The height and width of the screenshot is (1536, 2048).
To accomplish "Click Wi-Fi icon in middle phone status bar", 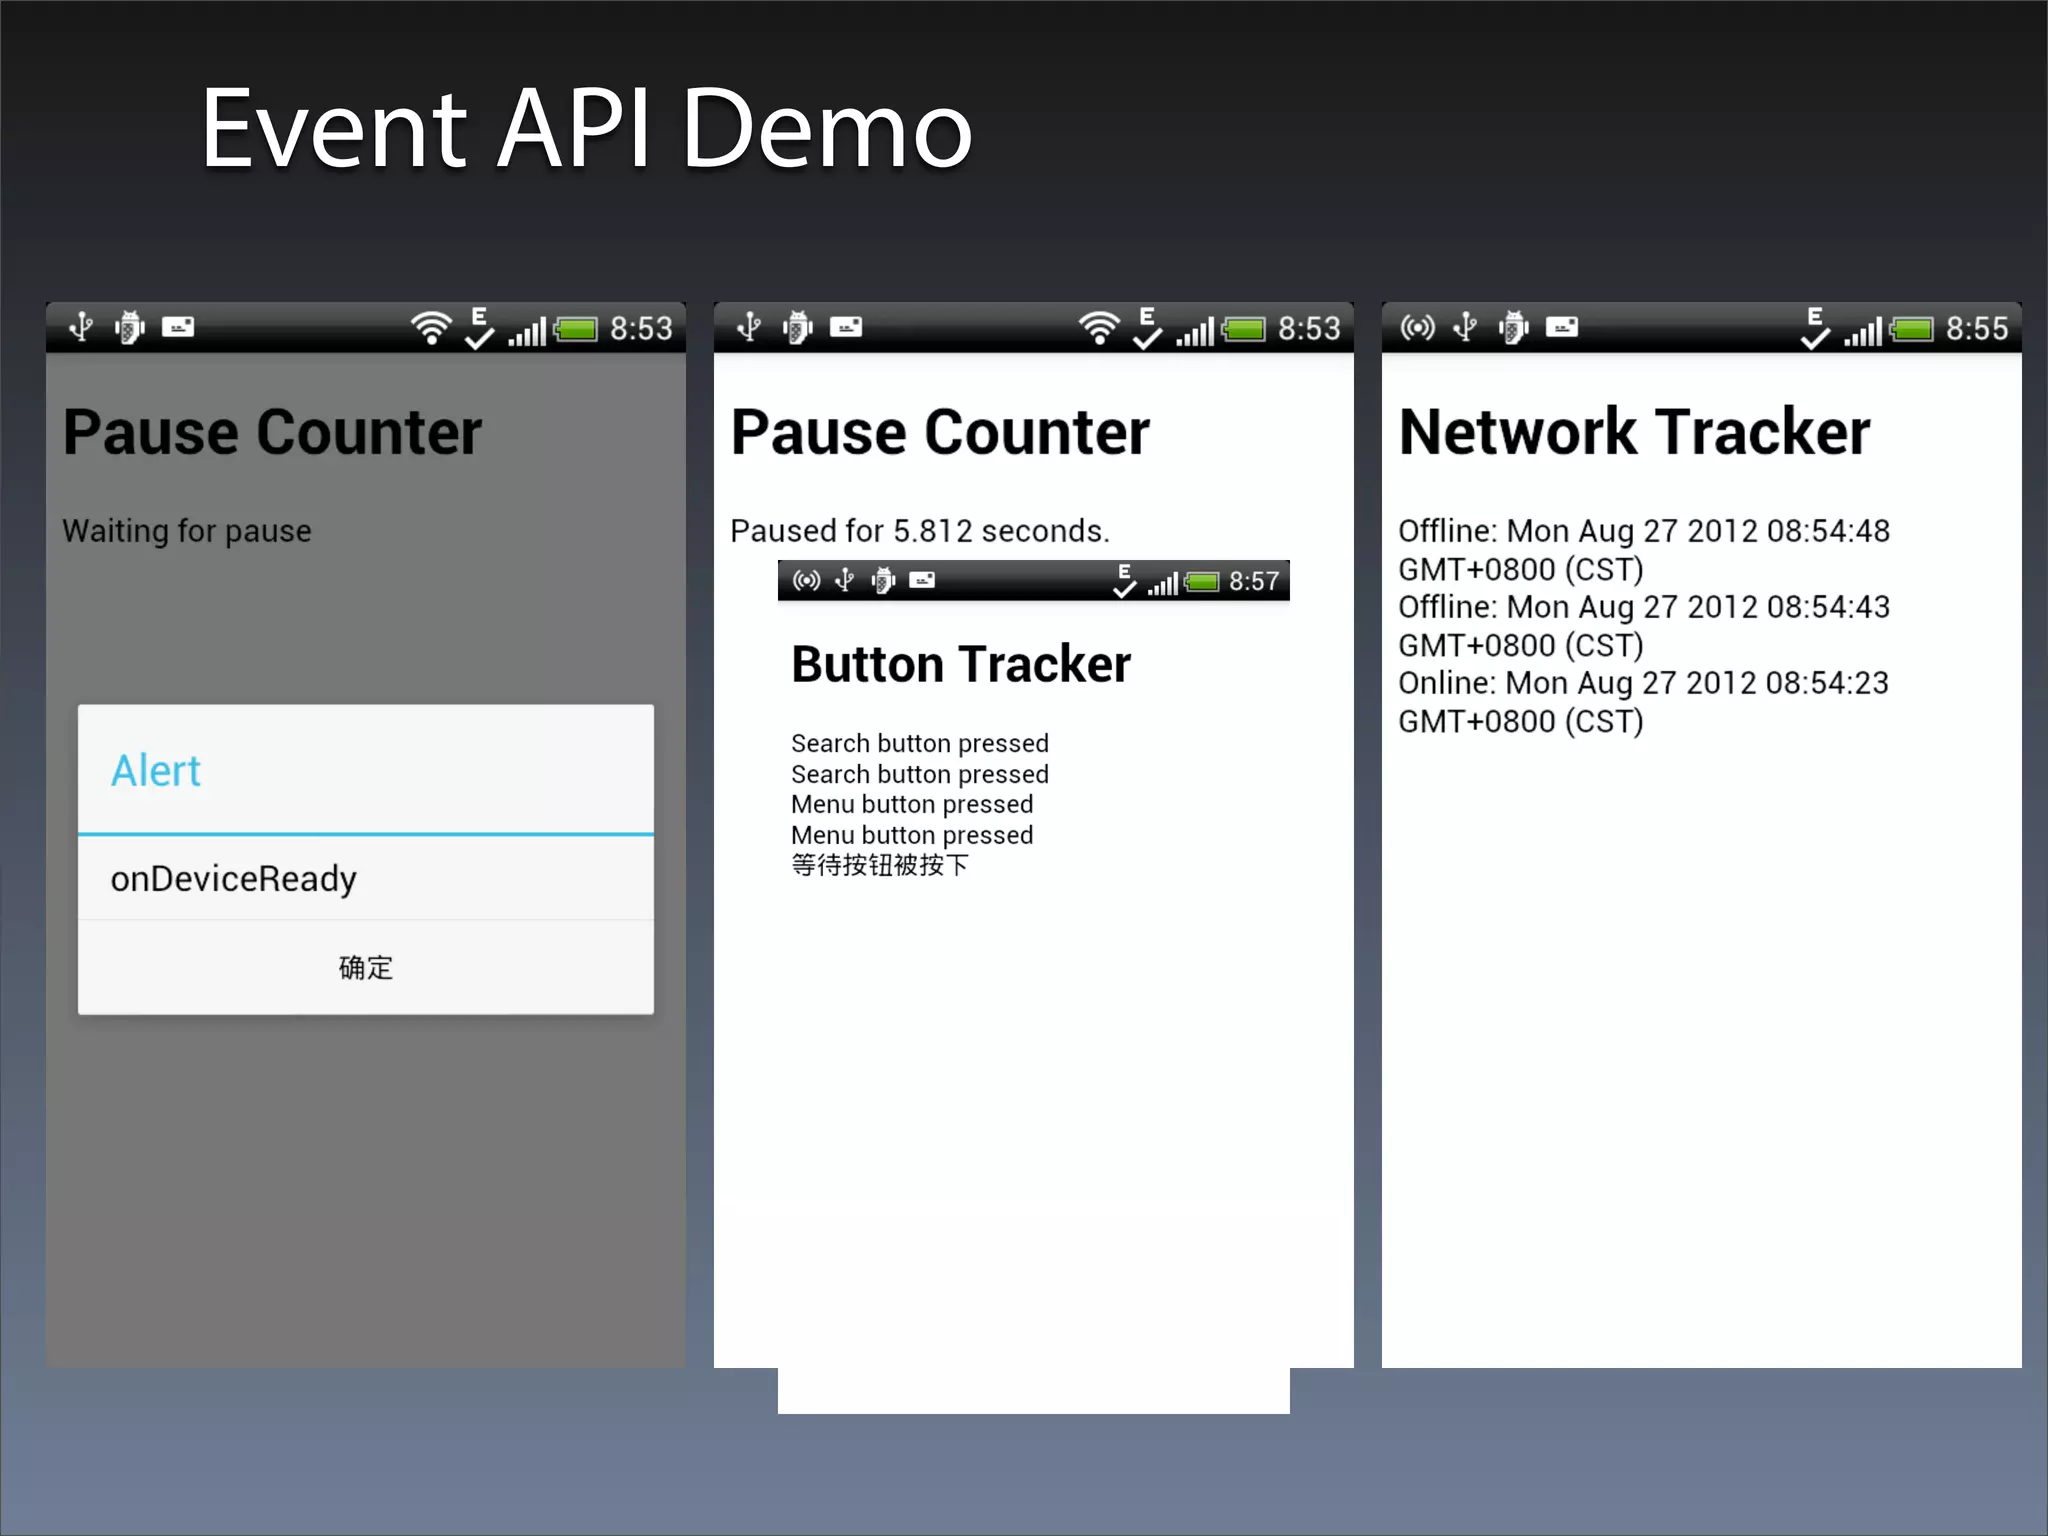I will [1099, 327].
